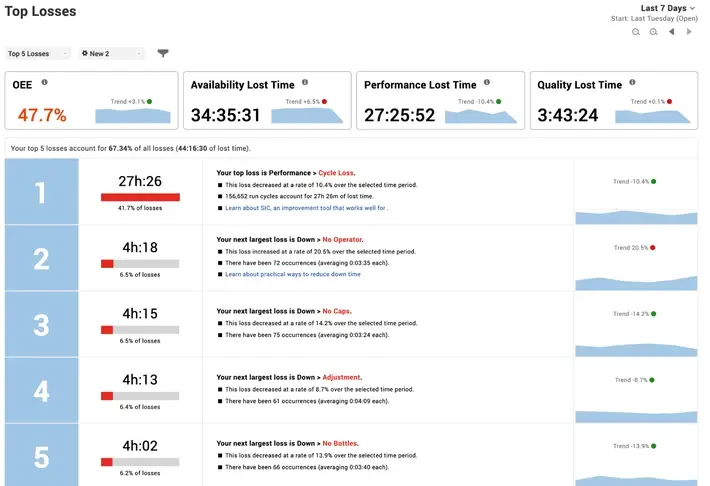Select the rank 1 loss tile

(x=42, y=191)
